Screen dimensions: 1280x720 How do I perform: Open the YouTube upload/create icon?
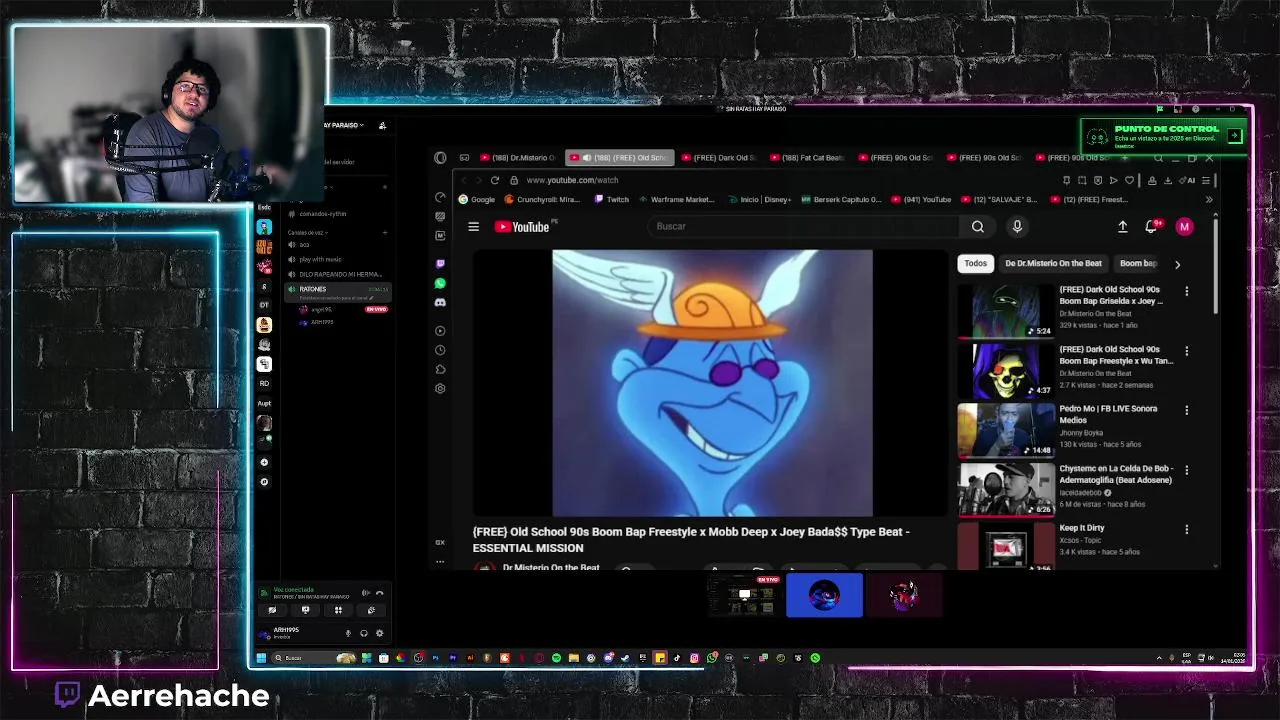(1122, 227)
